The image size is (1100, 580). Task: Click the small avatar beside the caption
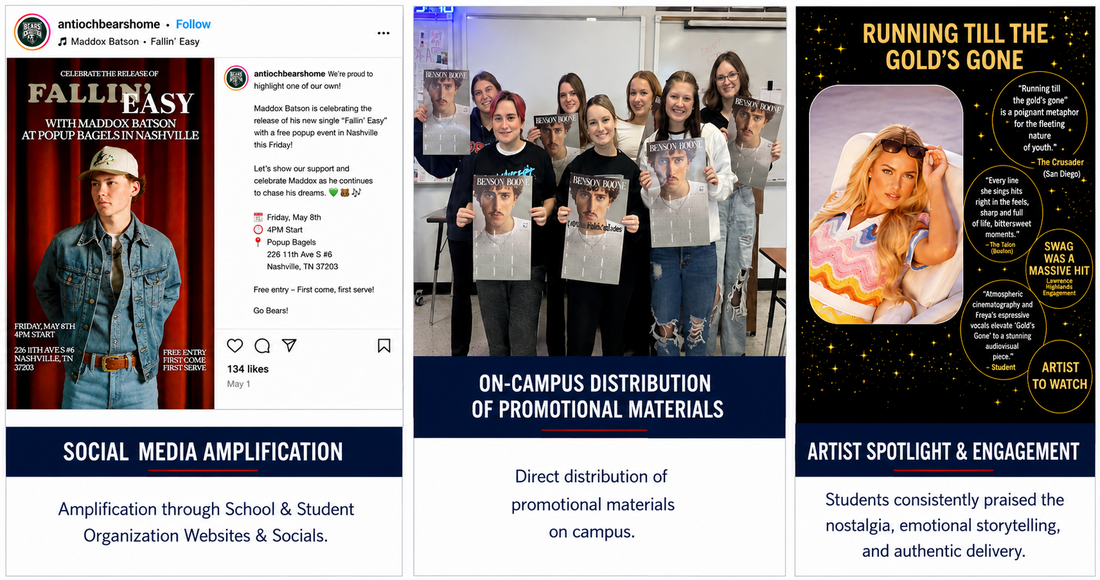[x=236, y=78]
